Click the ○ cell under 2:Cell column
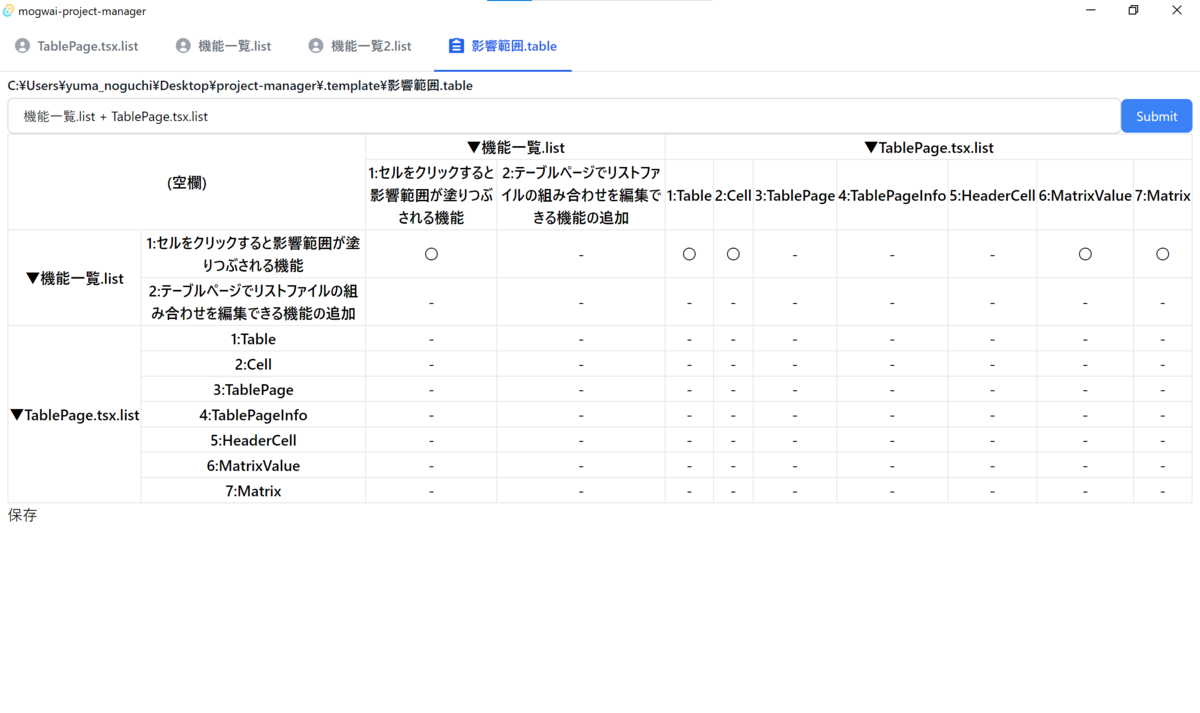Image resolution: width=1200 pixels, height=713 pixels. 733,254
